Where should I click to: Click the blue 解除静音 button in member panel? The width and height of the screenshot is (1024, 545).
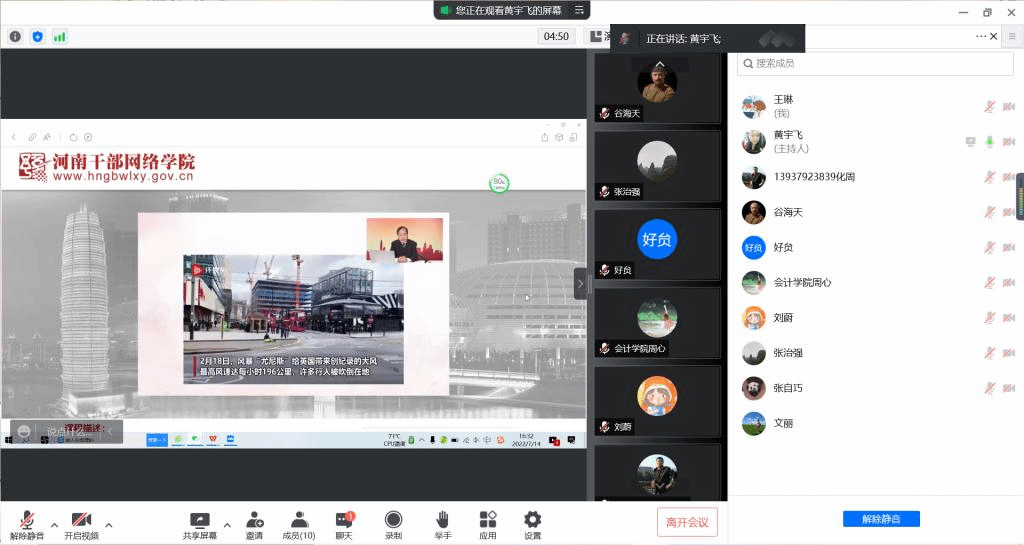coord(881,519)
